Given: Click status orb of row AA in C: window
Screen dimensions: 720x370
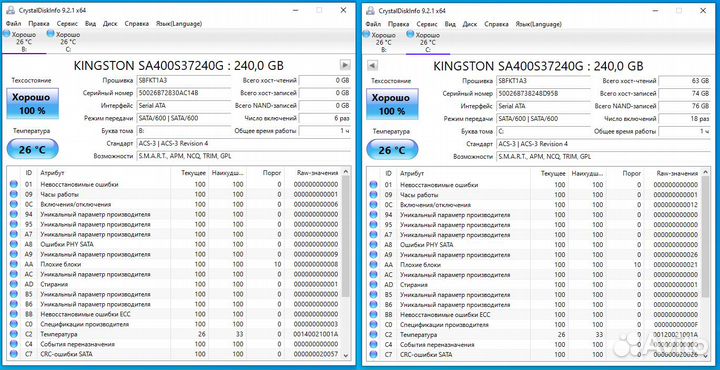Looking at the screenshot, I should pos(373,265).
